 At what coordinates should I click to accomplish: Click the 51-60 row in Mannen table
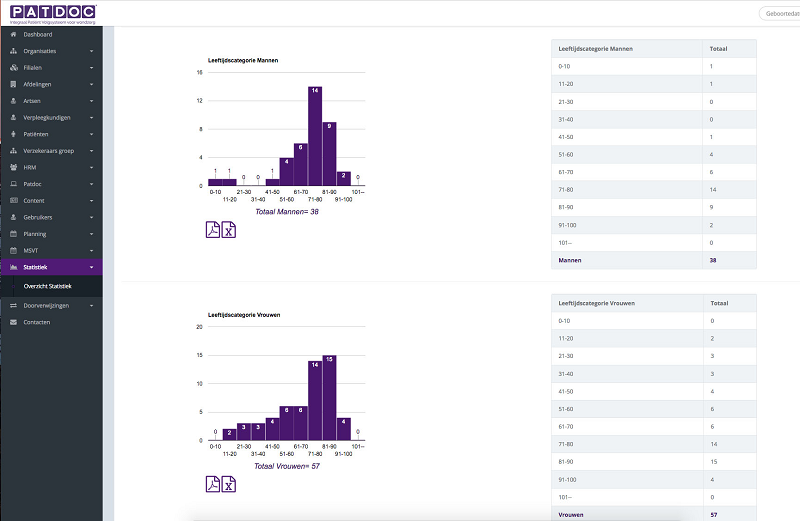(x=654, y=155)
